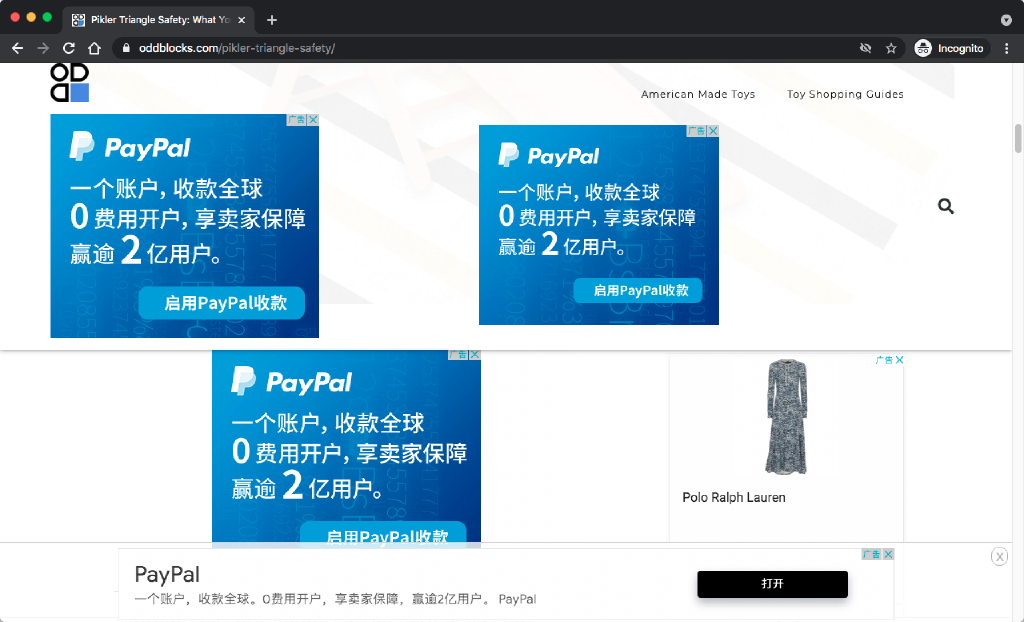View site security lock info
The image size is (1024, 622).
click(x=127, y=48)
